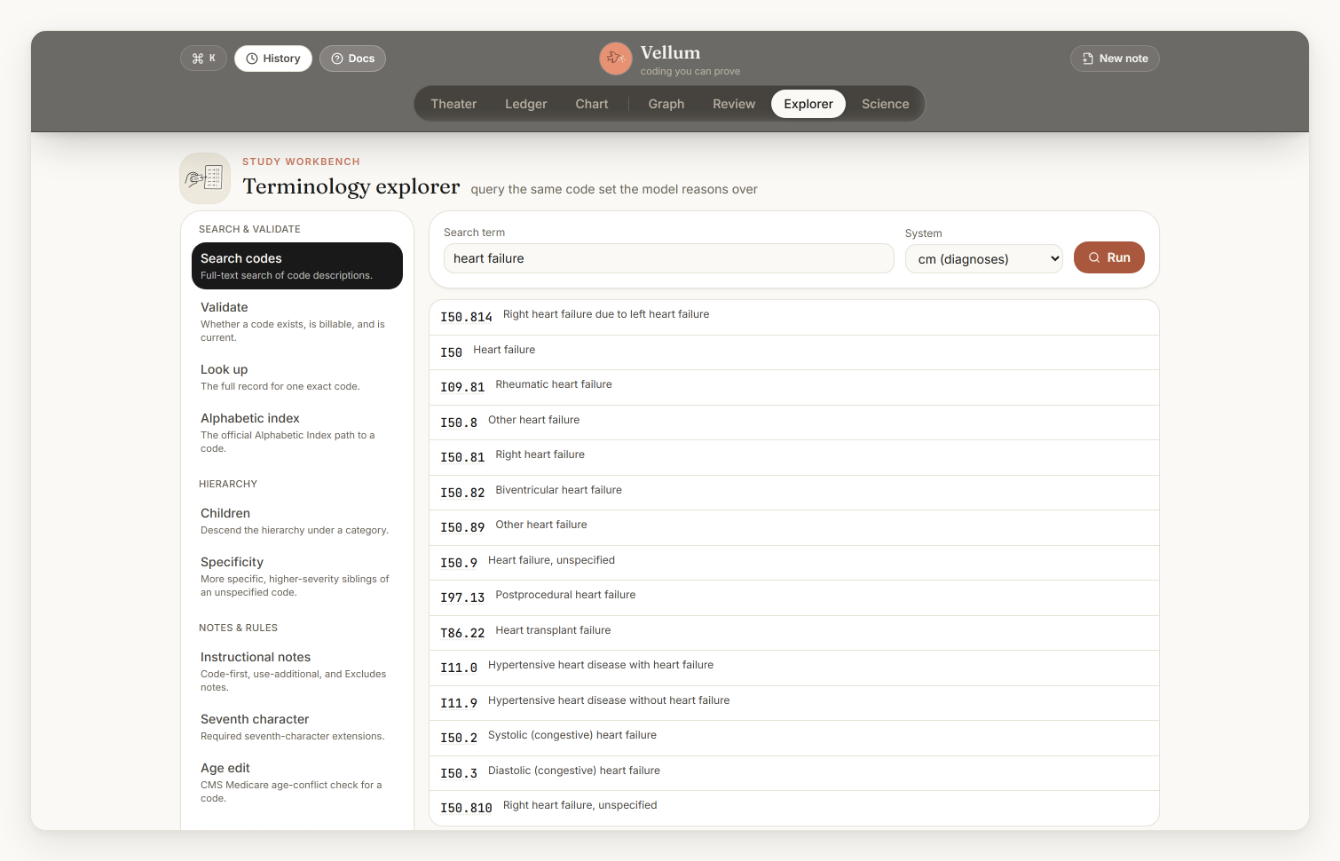Select the Explorer tab
This screenshot has height=861, width=1340.
[809, 104]
